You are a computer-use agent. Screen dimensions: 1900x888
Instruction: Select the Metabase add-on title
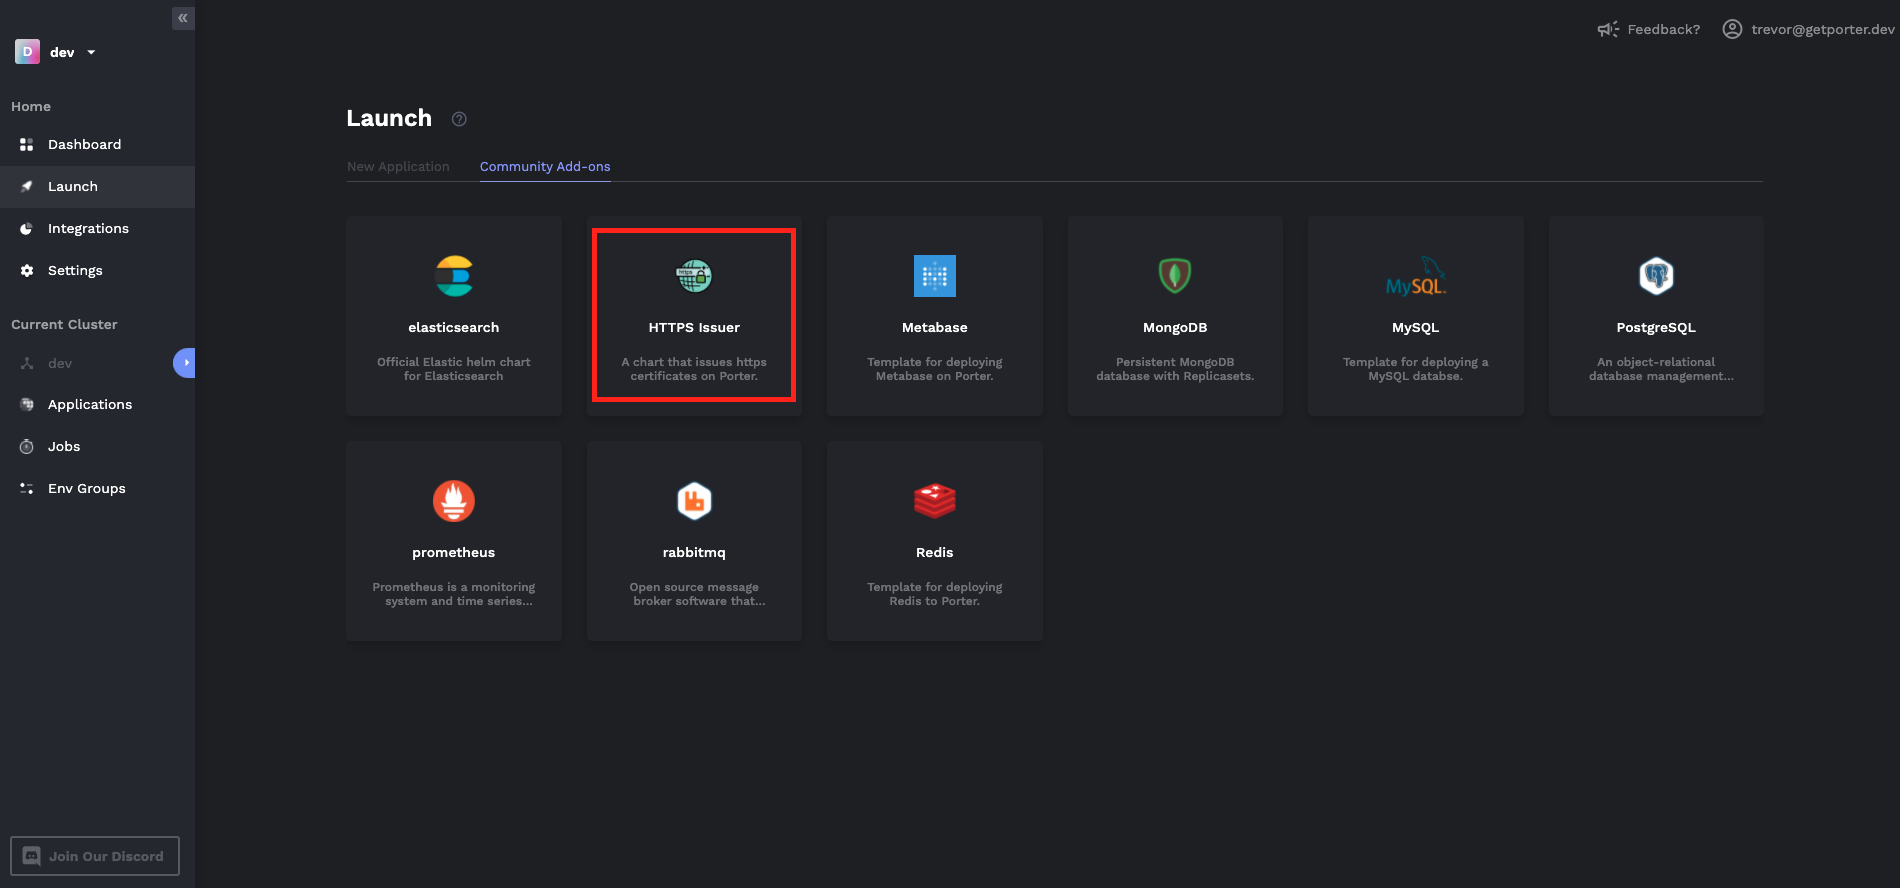(935, 328)
